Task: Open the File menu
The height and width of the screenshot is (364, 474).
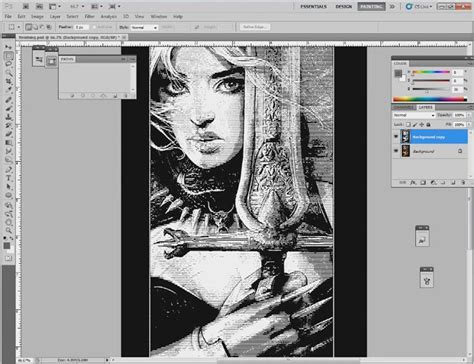Action: coord(8,16)
